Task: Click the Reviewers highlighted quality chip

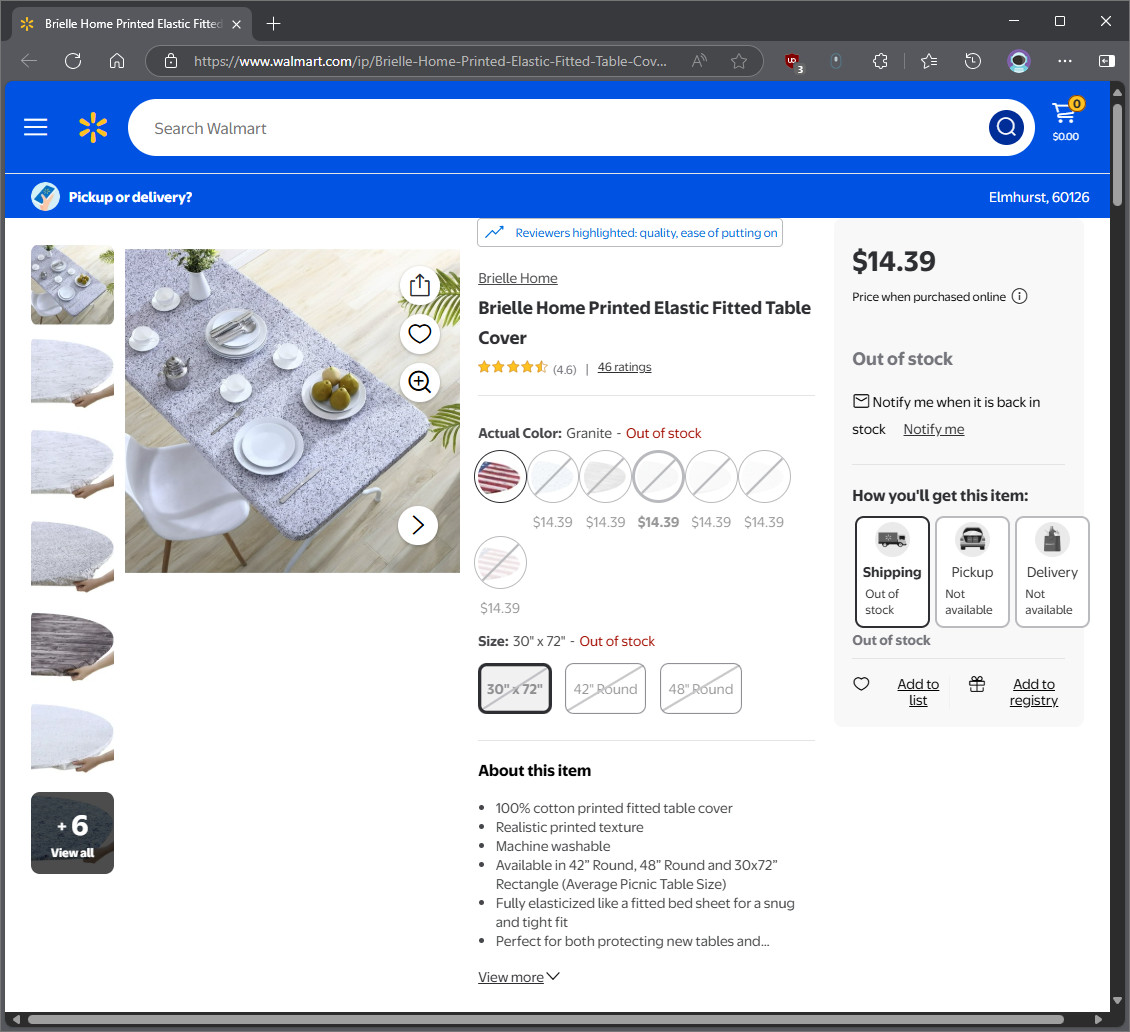Action: coord(630,233)
